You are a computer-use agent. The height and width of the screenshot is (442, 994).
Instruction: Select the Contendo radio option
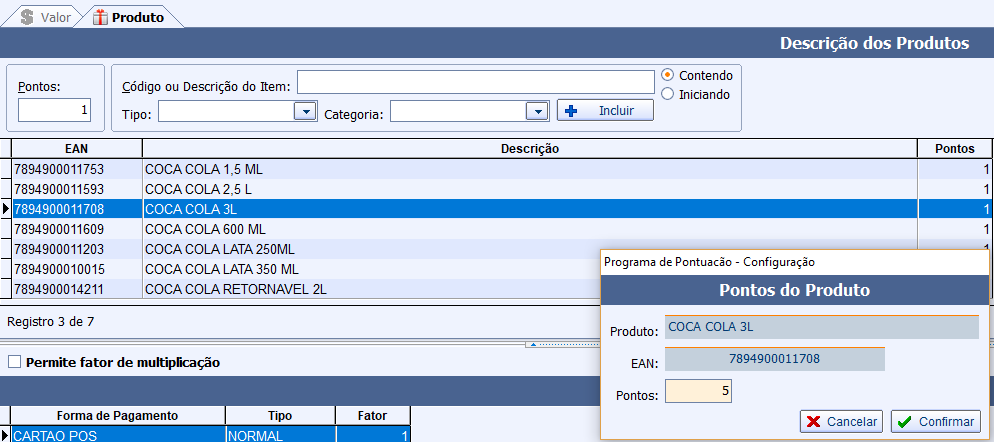(x=668, y=76)
